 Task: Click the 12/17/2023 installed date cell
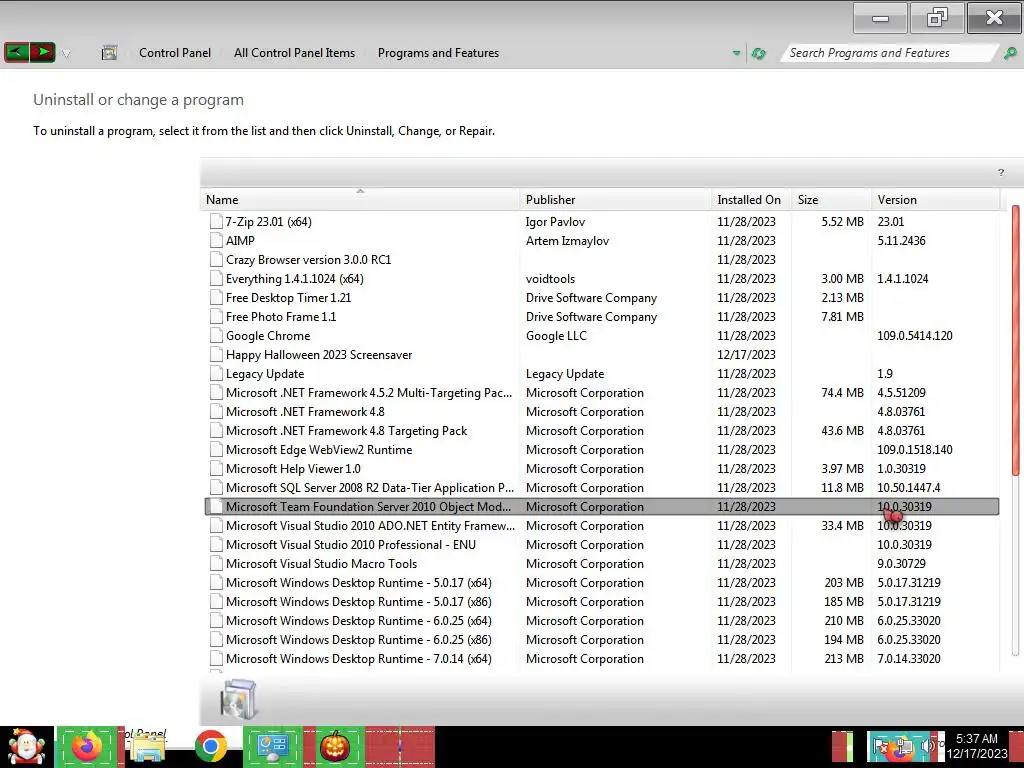(x=746, y=355)
